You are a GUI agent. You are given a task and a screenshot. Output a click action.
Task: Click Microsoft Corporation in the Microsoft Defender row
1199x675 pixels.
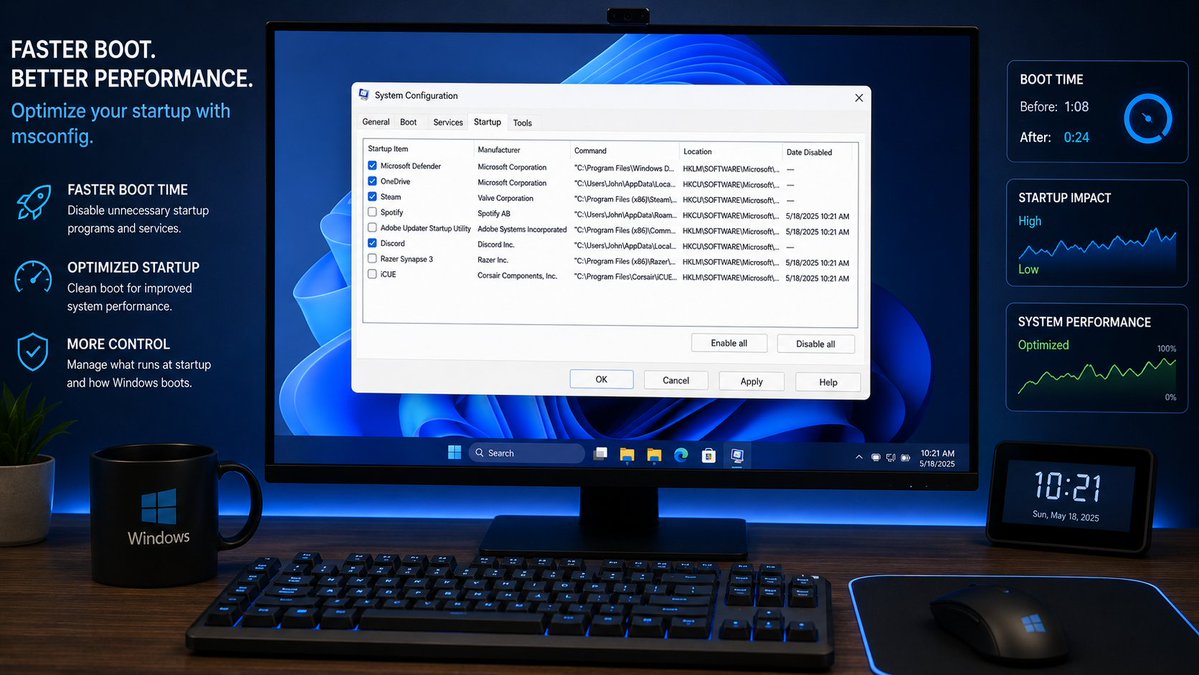[x=512, y=167]
